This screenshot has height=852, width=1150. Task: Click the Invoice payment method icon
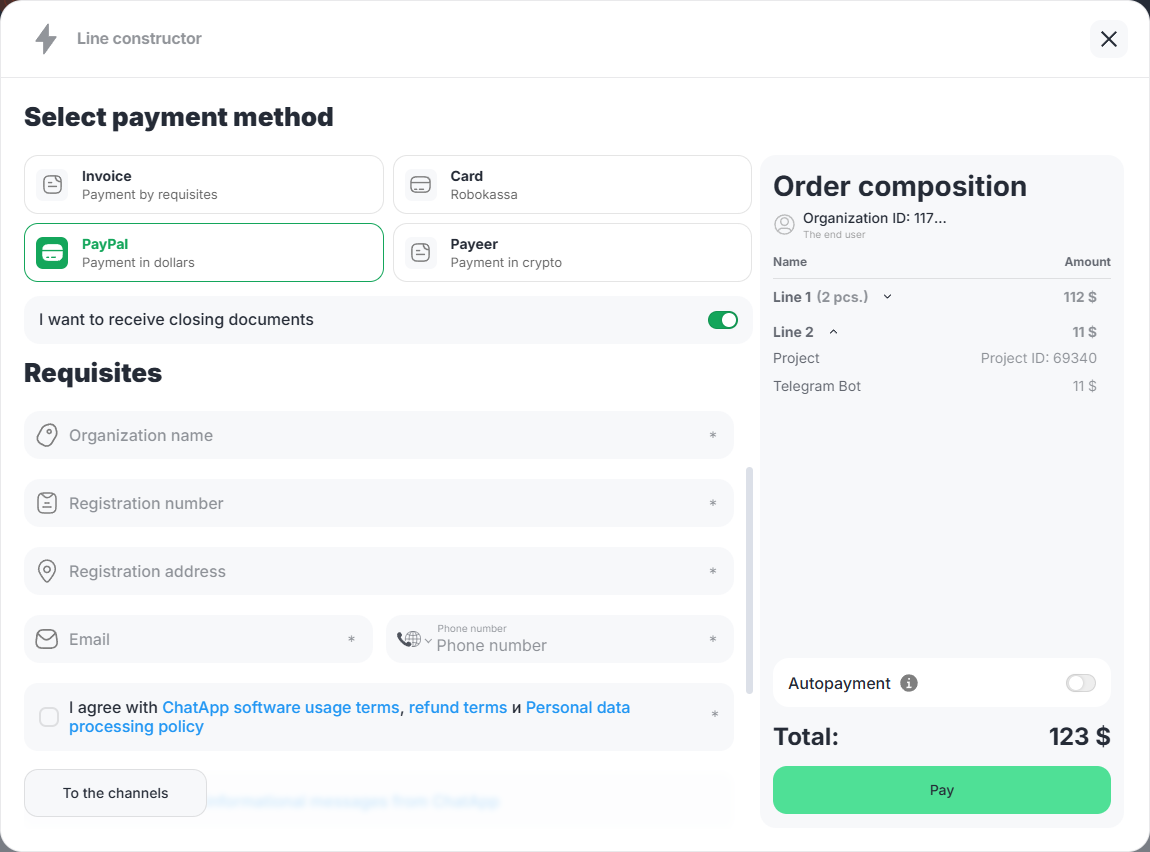pos(52,185)
